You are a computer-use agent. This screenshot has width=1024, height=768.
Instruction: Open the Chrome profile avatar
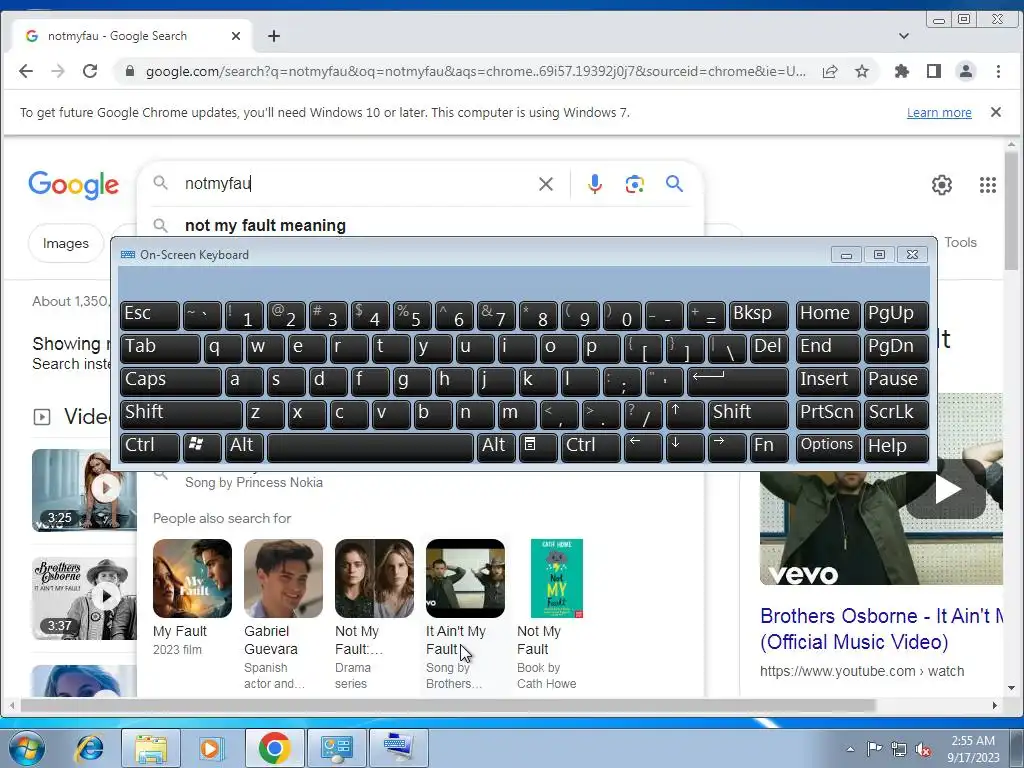(x=966, y=71)
